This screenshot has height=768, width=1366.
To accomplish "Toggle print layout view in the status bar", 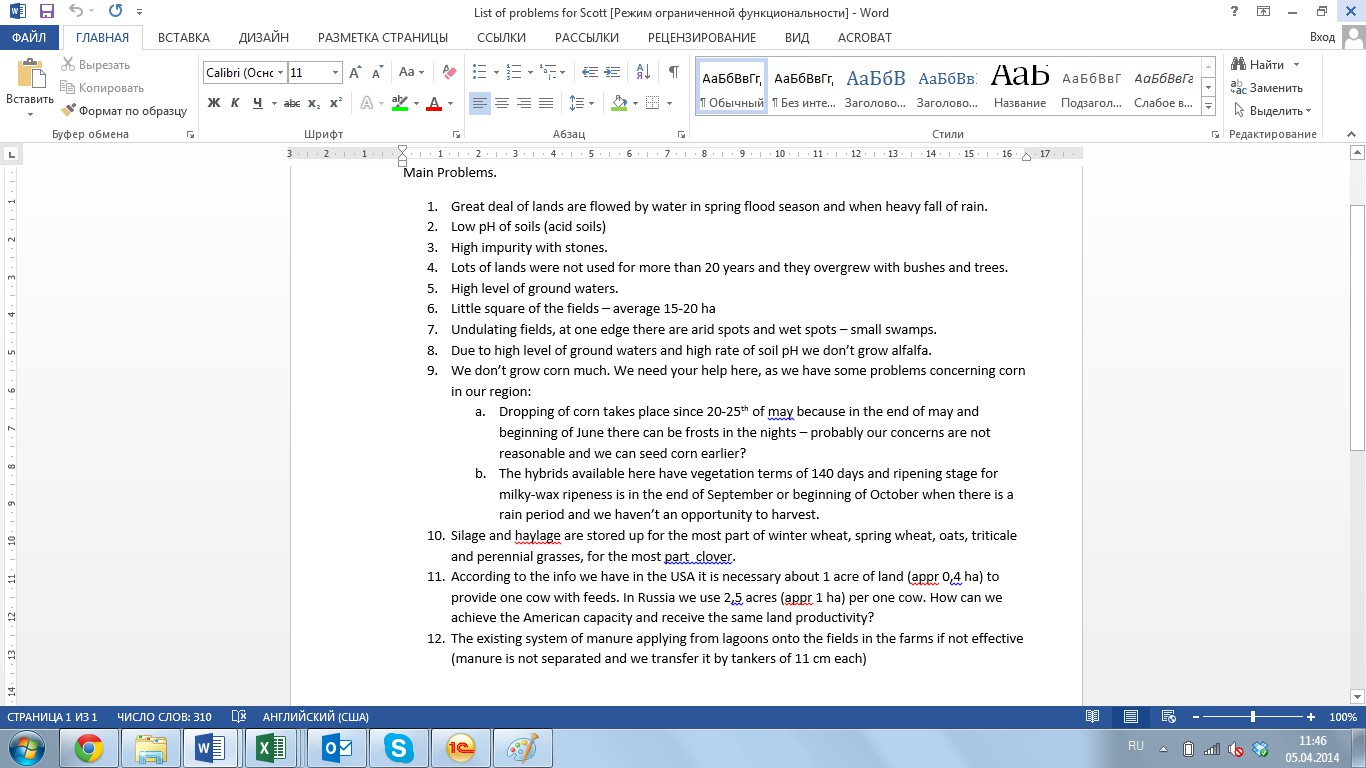I will [1131, 717].
